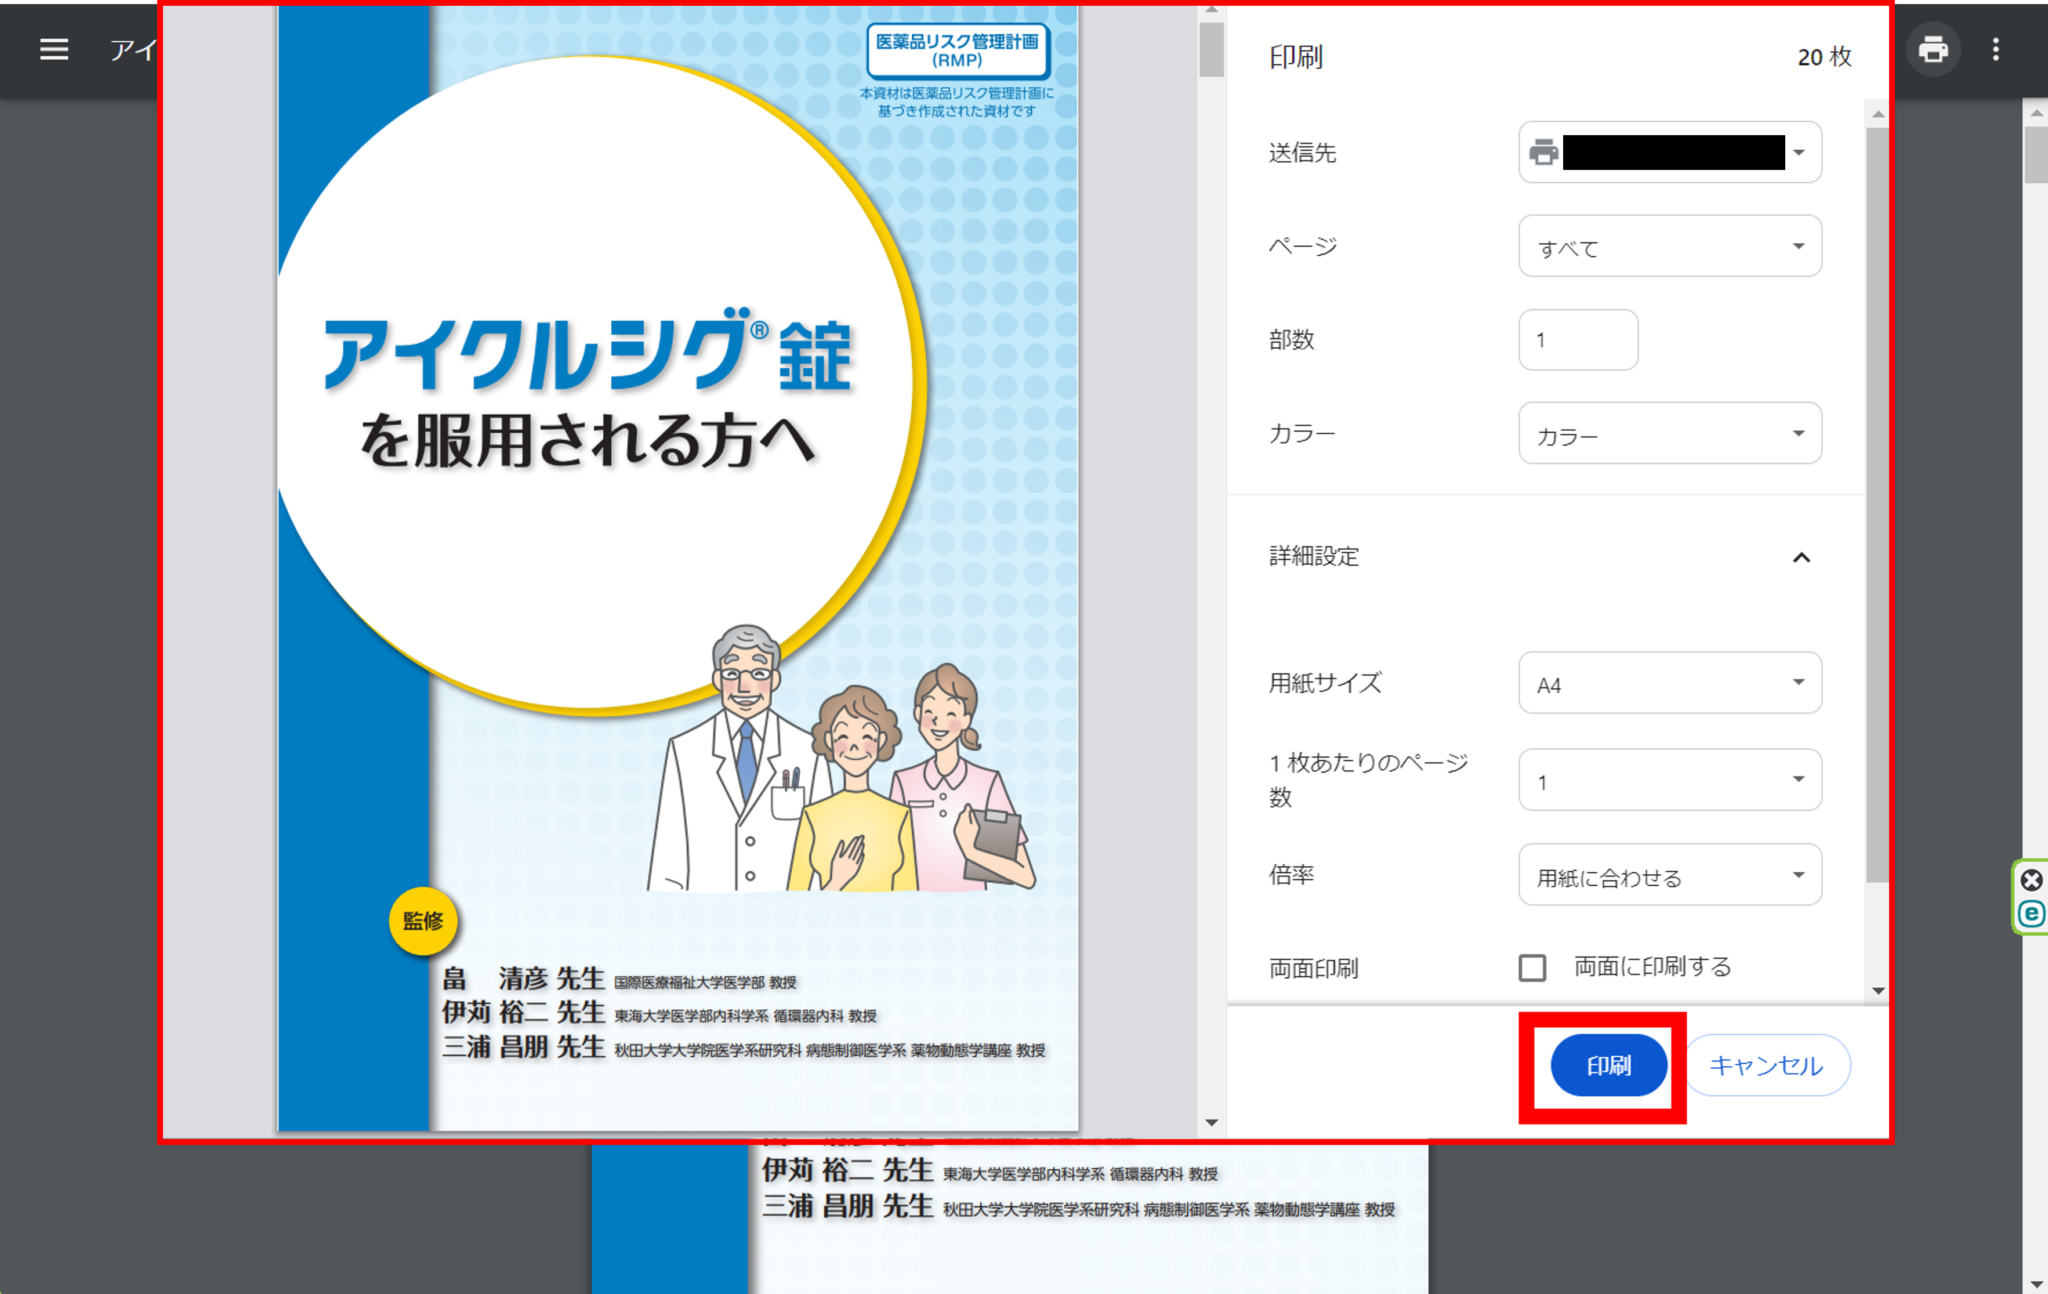
Task: Click up arrow of settings scrollbar
Action: [x=1877, y=114]
